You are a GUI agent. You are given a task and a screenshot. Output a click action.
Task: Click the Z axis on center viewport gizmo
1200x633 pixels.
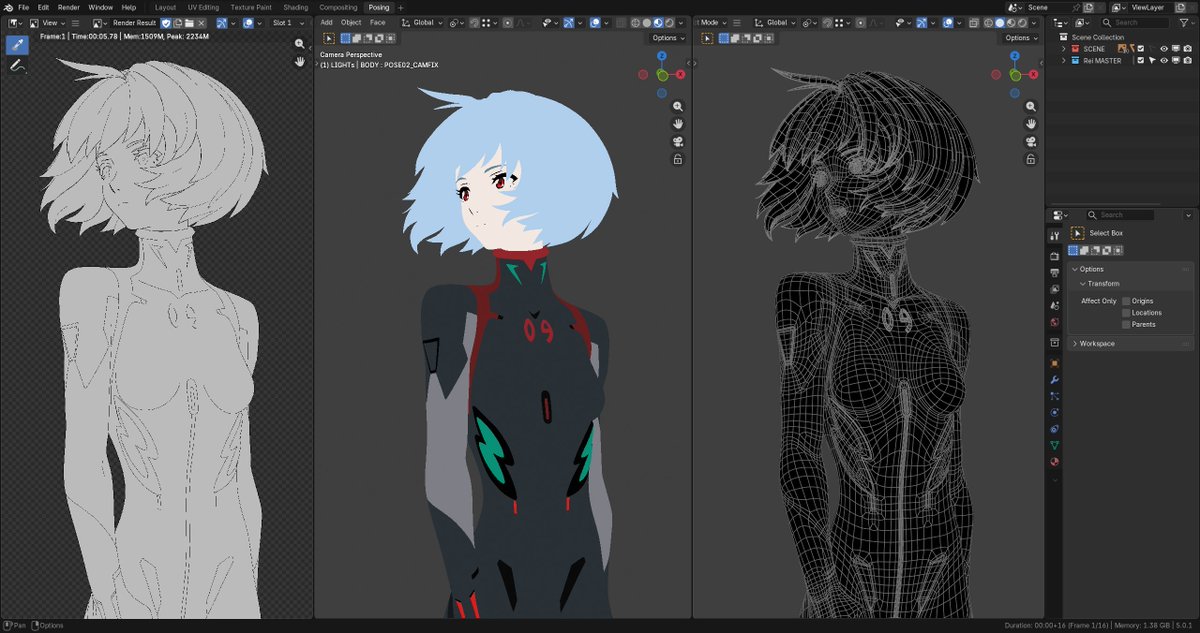point(662,56)
